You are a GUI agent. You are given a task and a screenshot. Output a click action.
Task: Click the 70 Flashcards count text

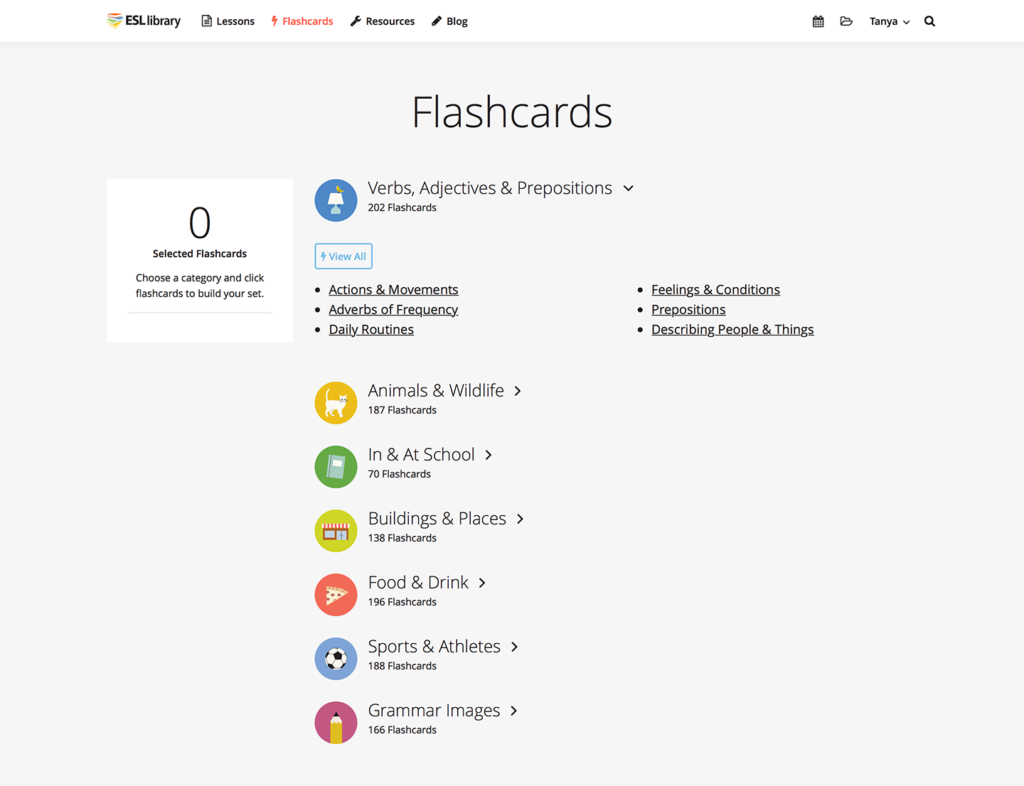399,474
